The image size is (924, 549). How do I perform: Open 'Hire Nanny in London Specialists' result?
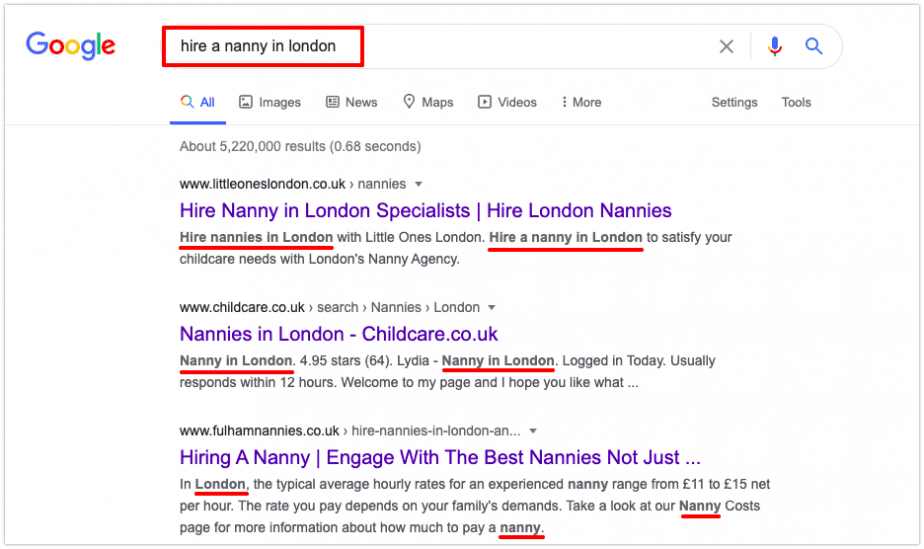click(425, 211)
